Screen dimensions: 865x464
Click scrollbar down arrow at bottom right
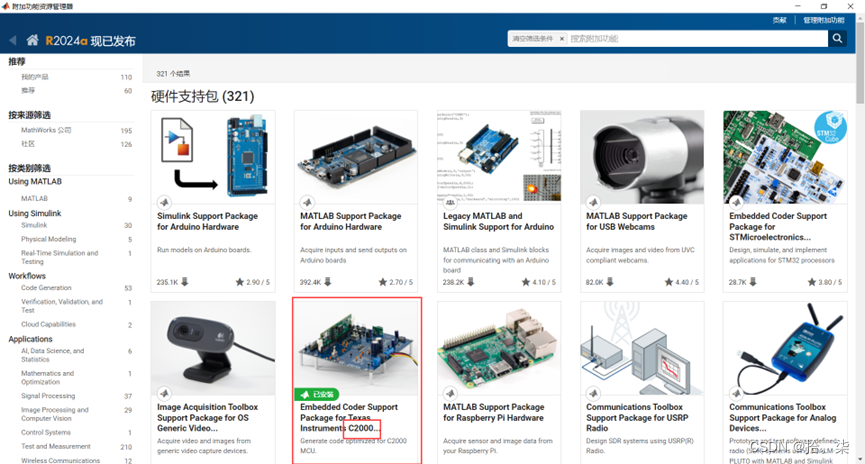tap(860, 459)
